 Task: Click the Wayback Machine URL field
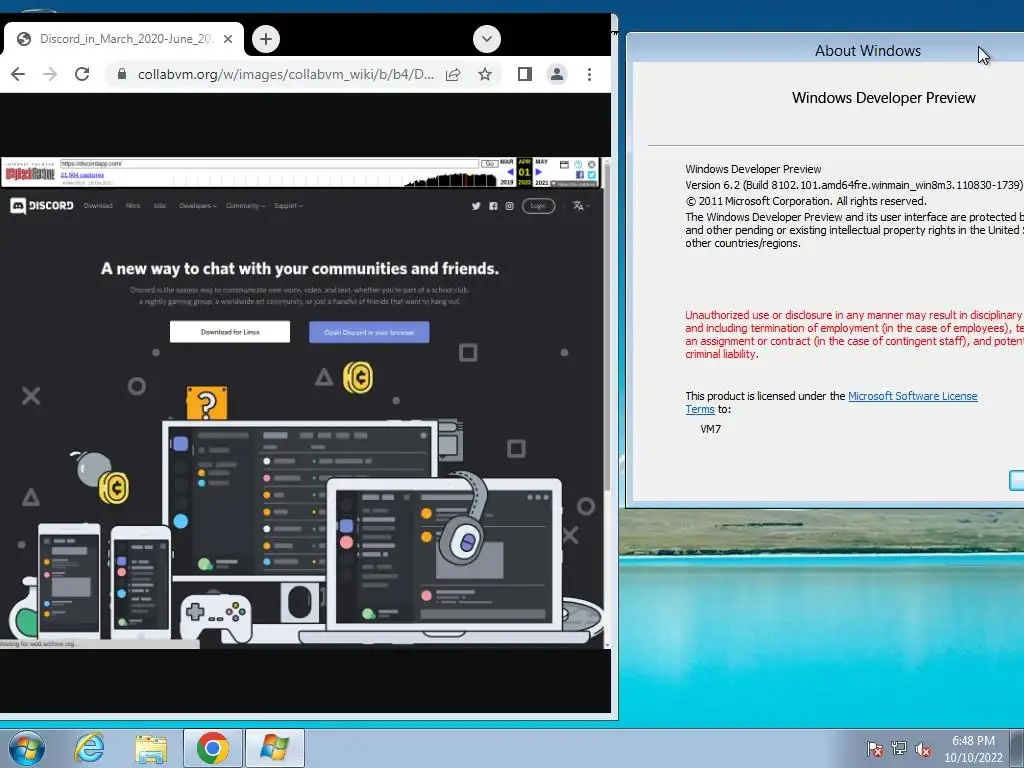[269, 164]
